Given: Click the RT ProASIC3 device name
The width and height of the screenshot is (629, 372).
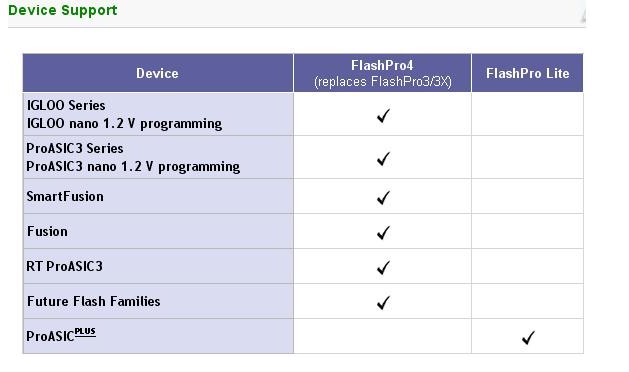Looking at the screenshot, I should (x=64, y=266).
